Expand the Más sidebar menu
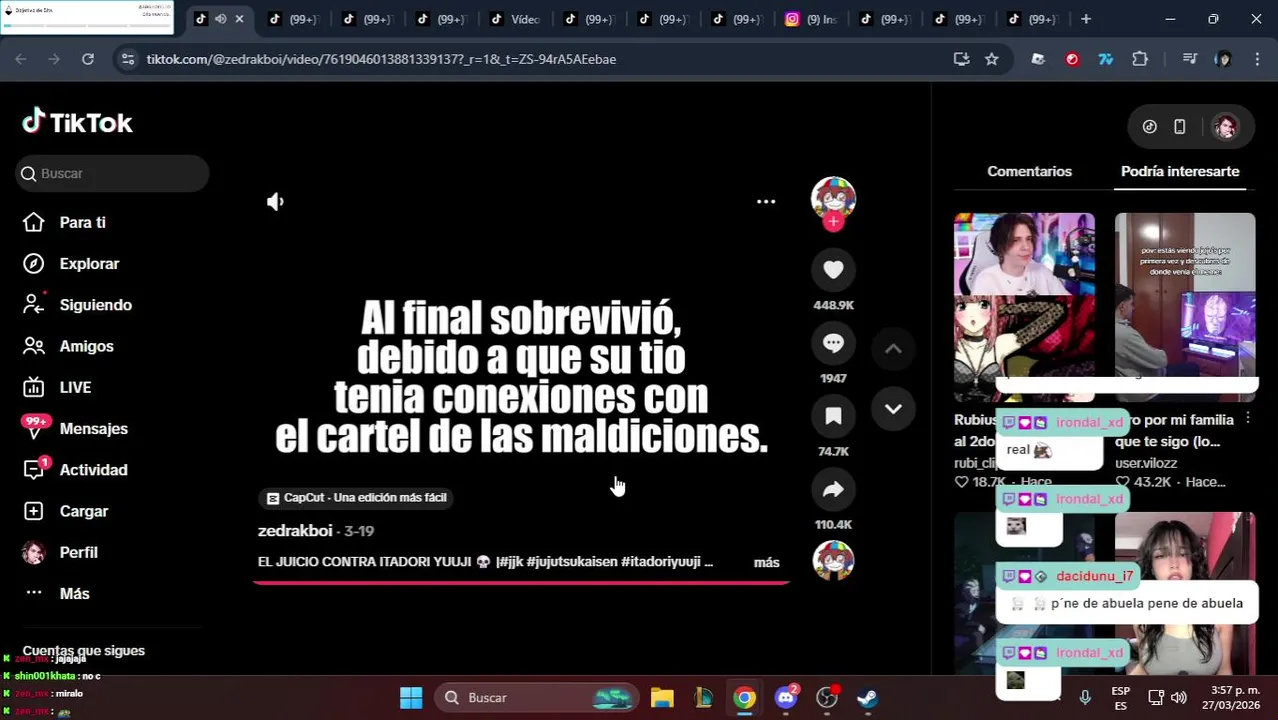1278x720 pixels. click(74, 593)
